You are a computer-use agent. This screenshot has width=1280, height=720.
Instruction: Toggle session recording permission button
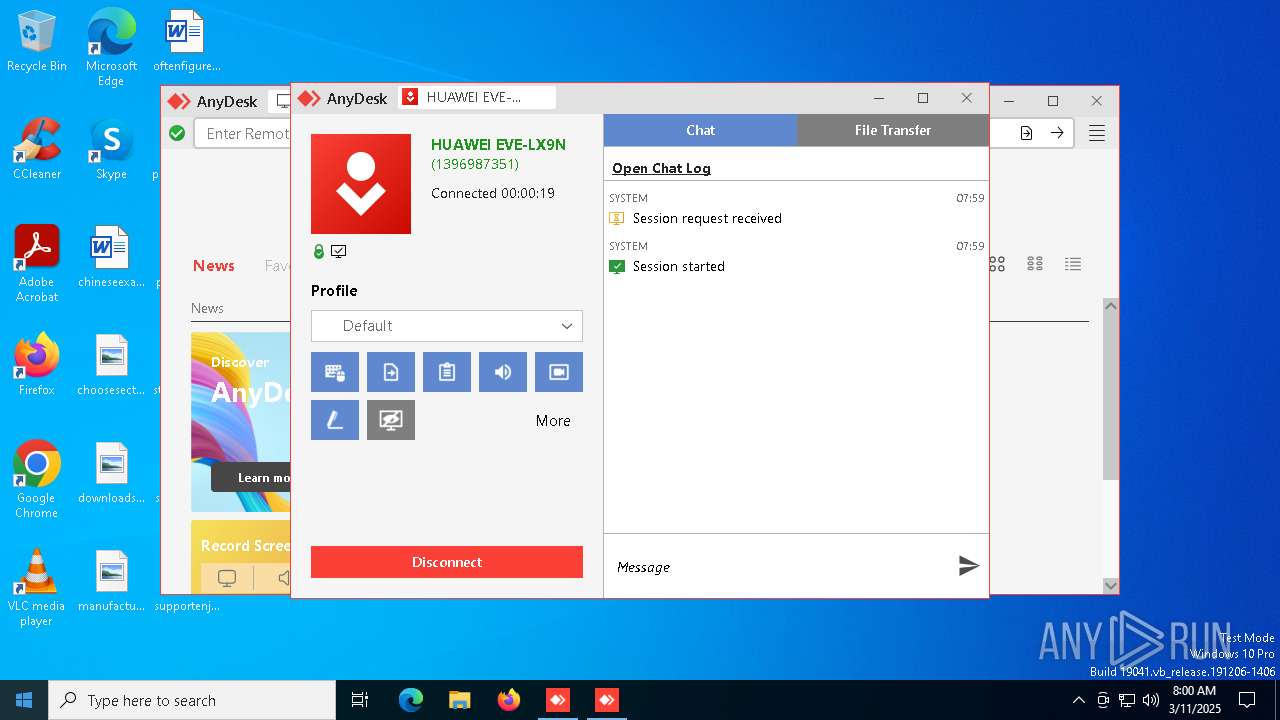[559, 372]
